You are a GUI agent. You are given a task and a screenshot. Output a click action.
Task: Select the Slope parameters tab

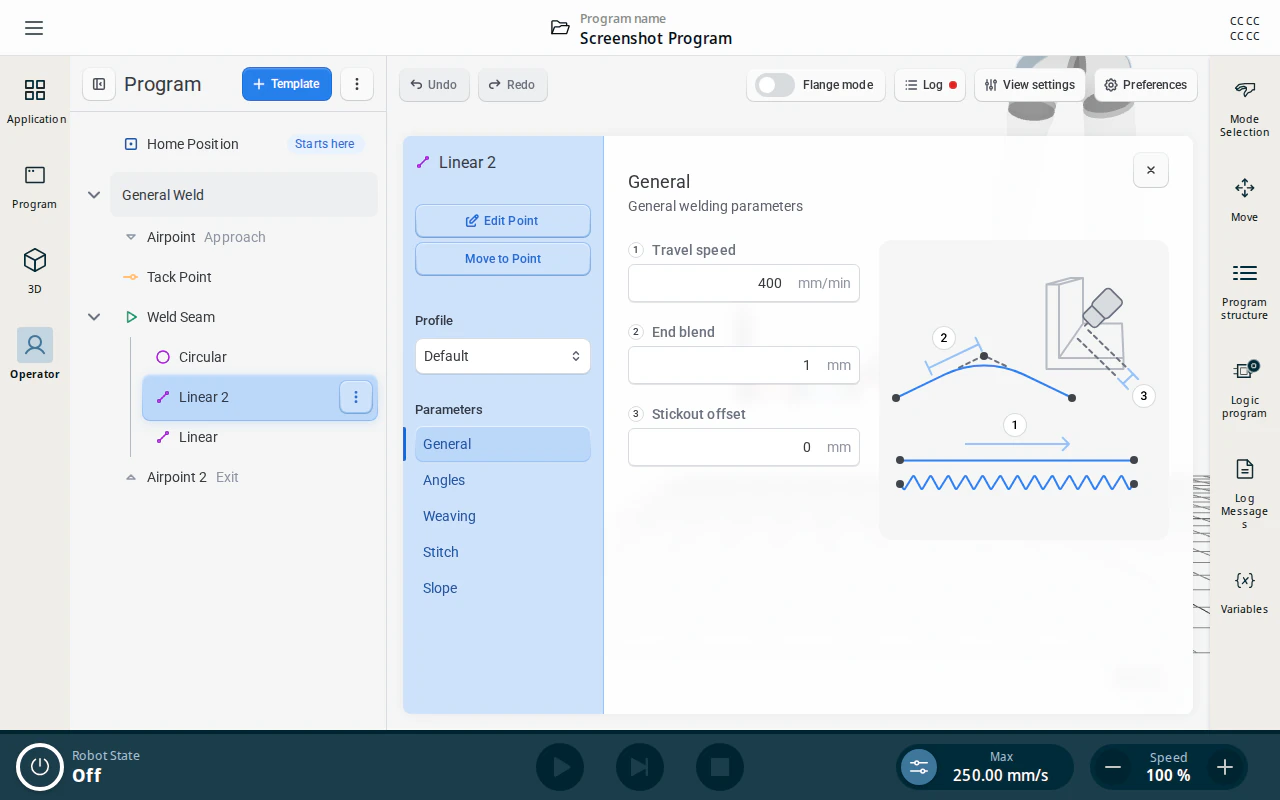pos(503,588)
